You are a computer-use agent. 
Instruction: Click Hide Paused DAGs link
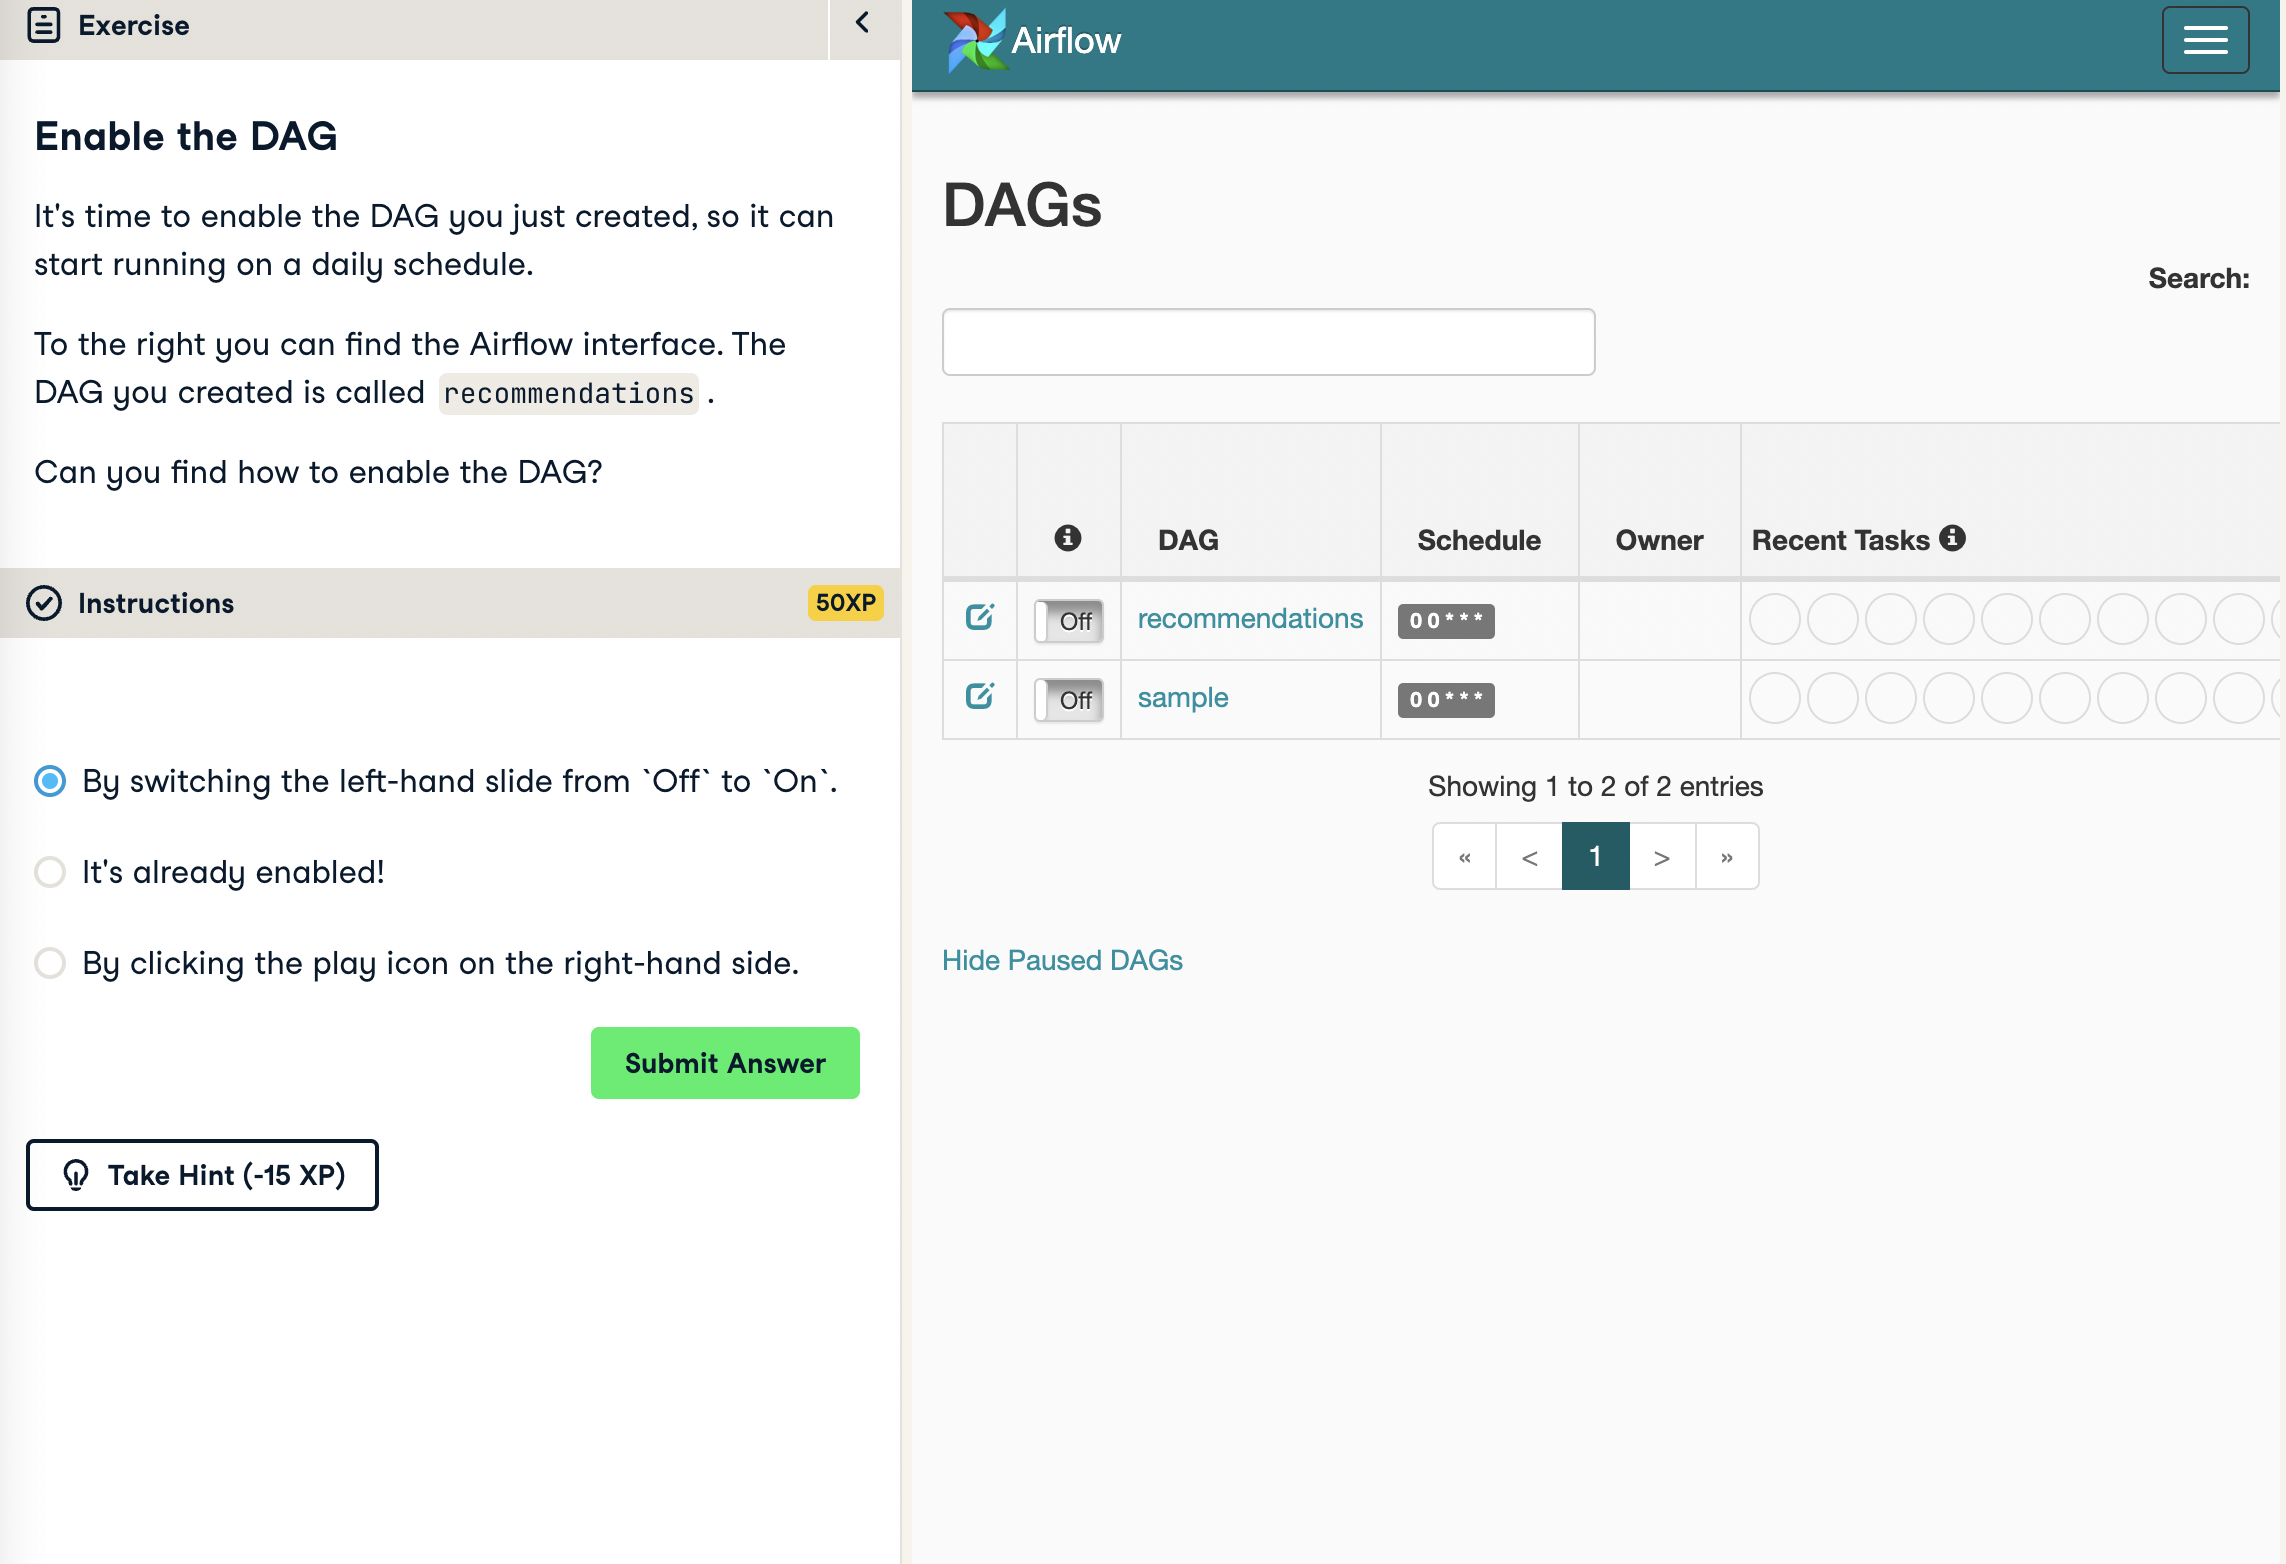coord(1062,960)
